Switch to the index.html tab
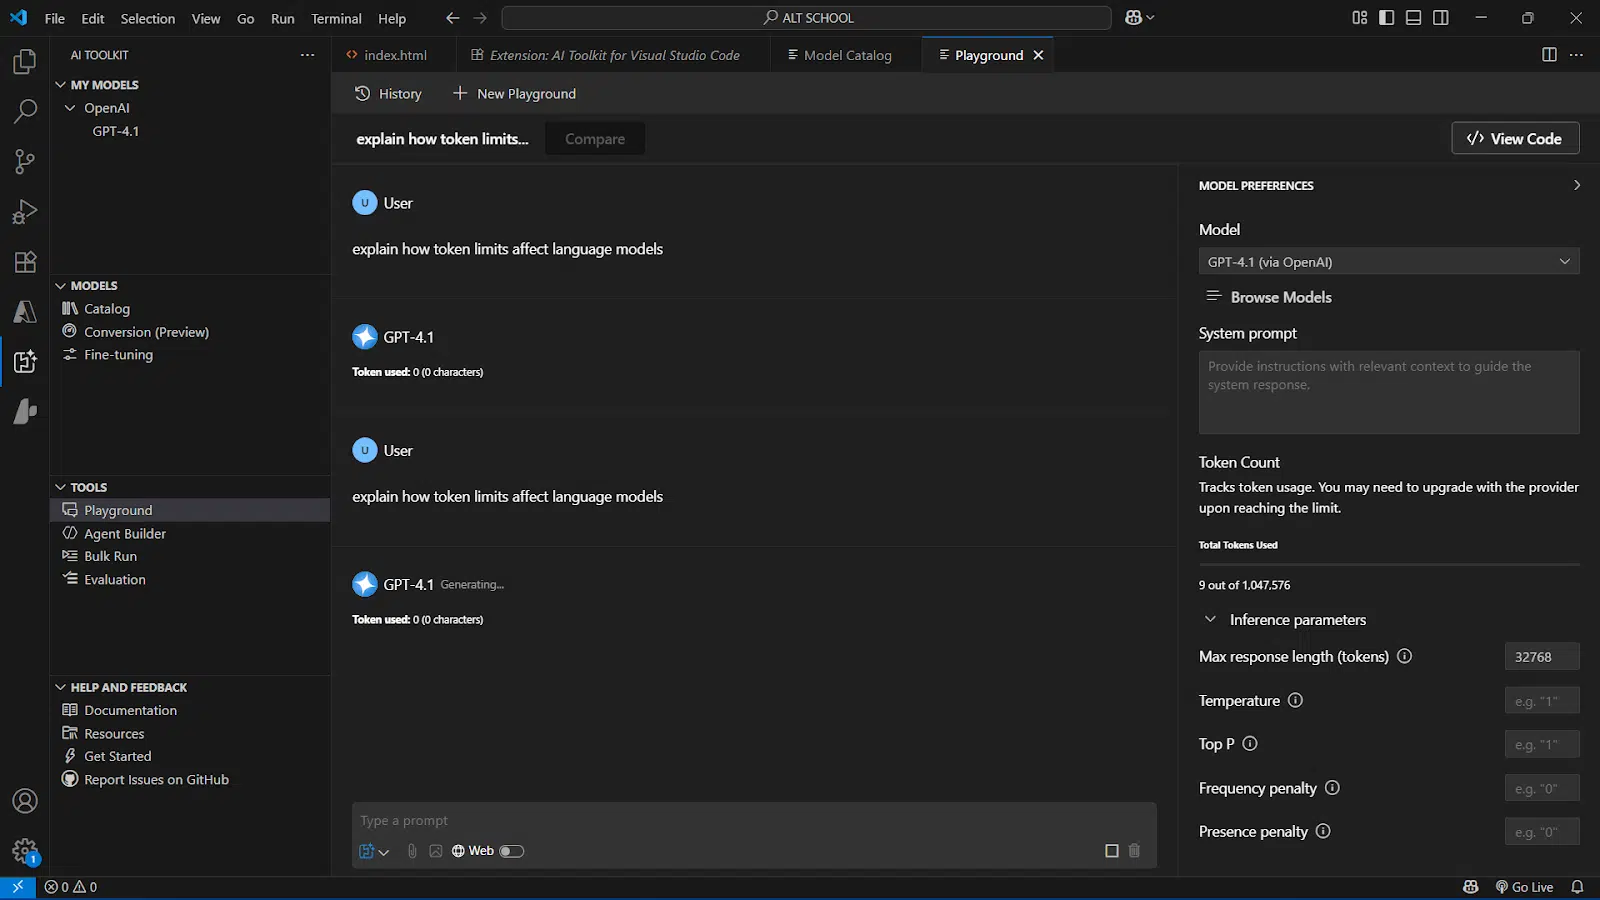Viewport: 1600px width, 900px height. 393,55
